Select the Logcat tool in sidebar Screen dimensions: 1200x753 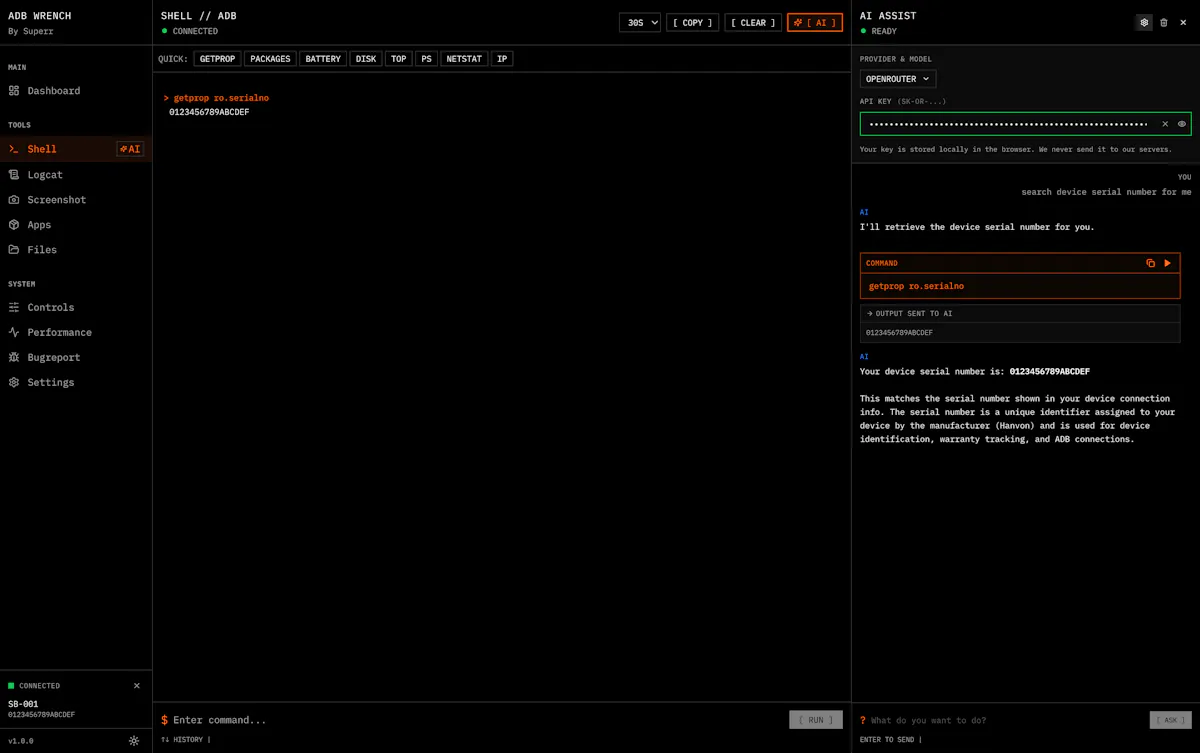click(x=76, y=174)
